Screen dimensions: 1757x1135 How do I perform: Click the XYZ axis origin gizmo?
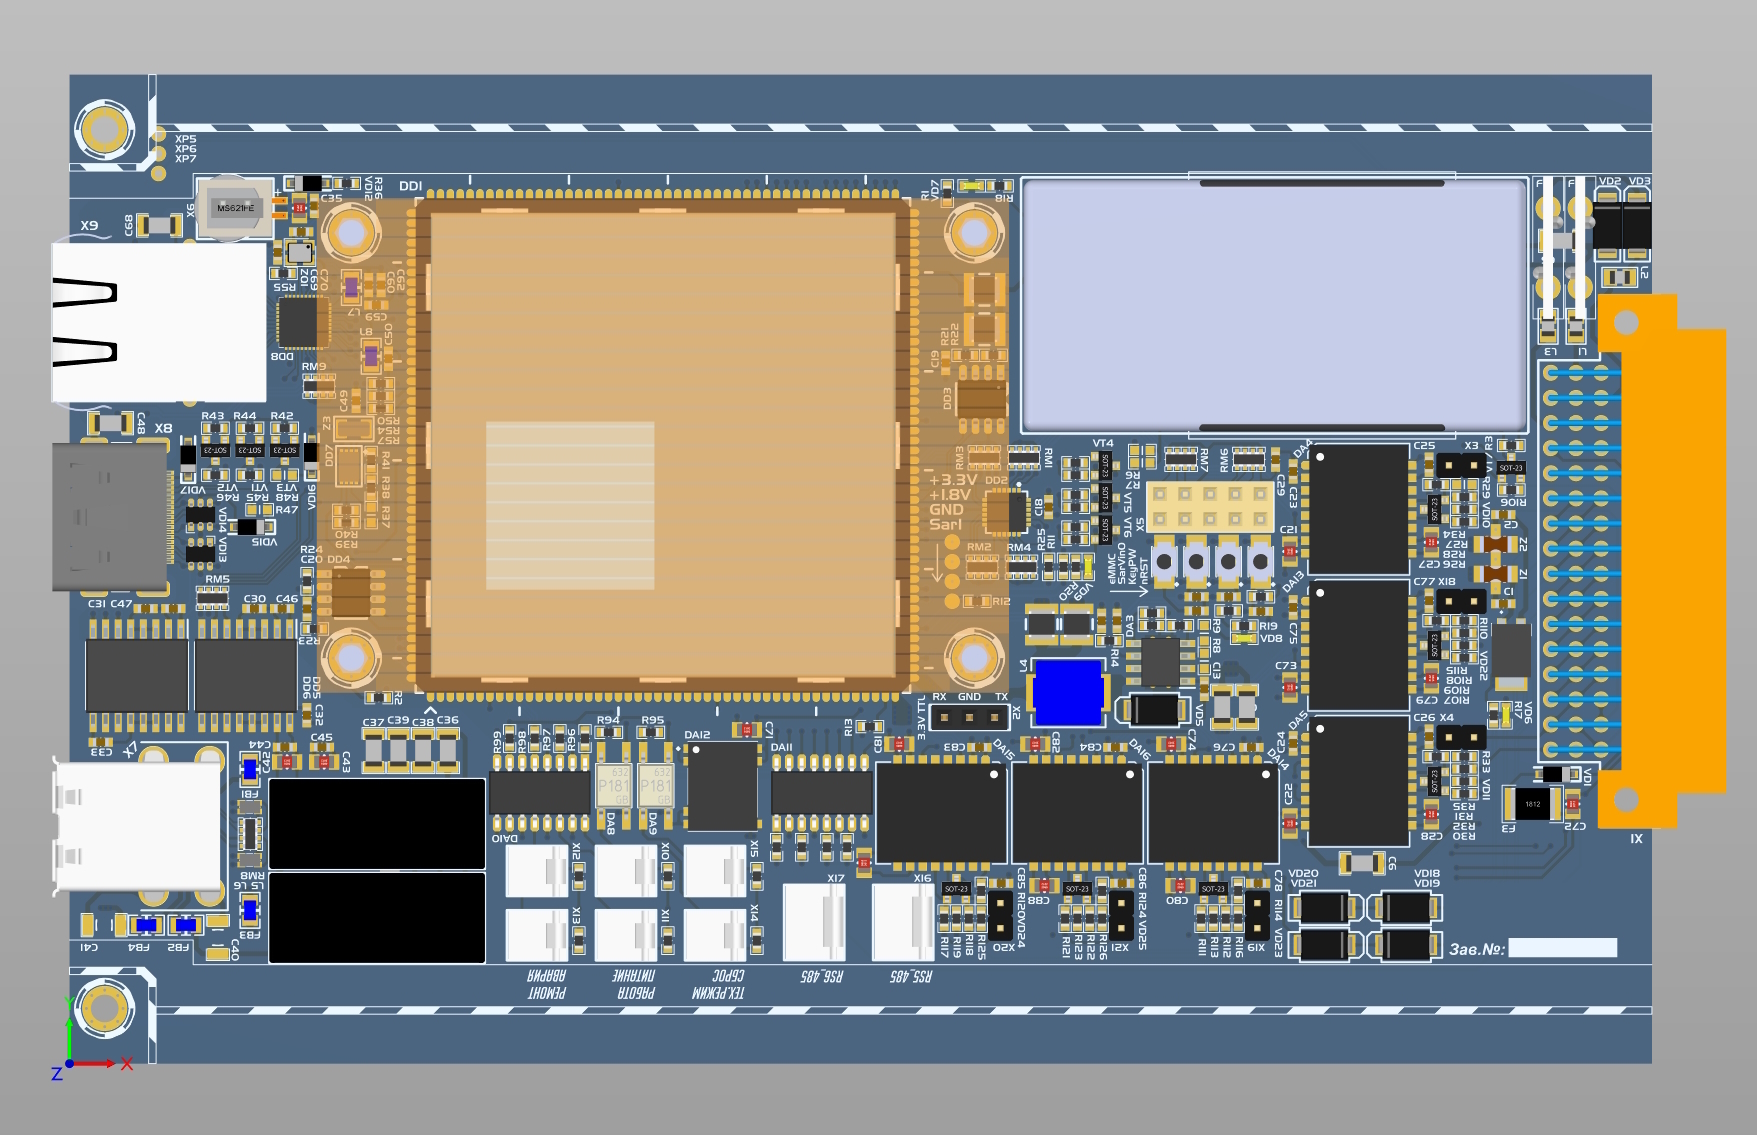[70, 1062]
